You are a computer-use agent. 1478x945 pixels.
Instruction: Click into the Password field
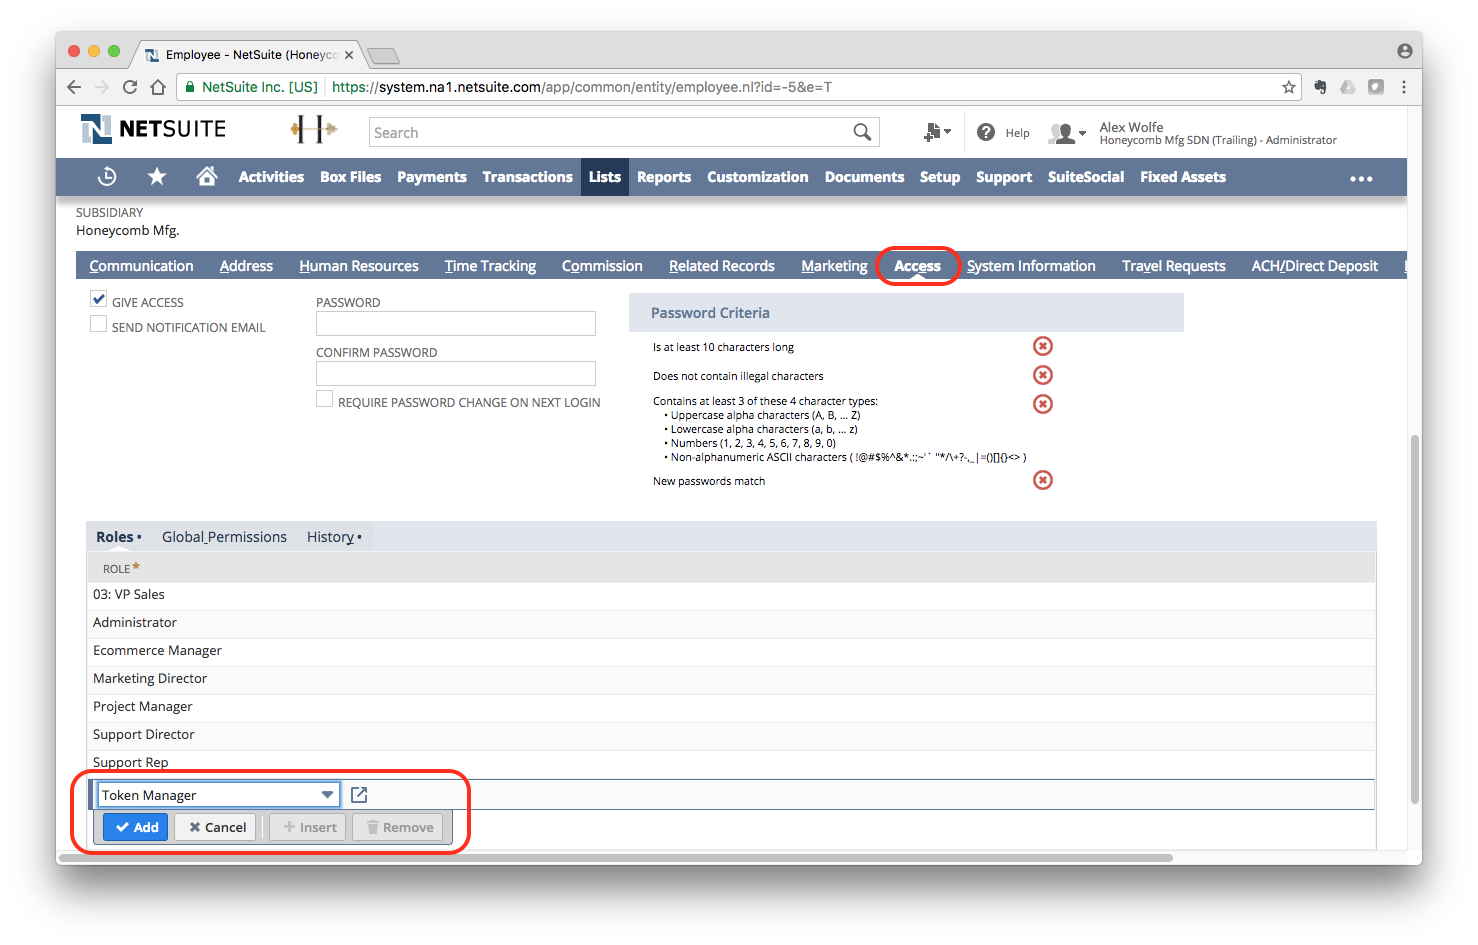pyautogui.click(x=456, y=324)
